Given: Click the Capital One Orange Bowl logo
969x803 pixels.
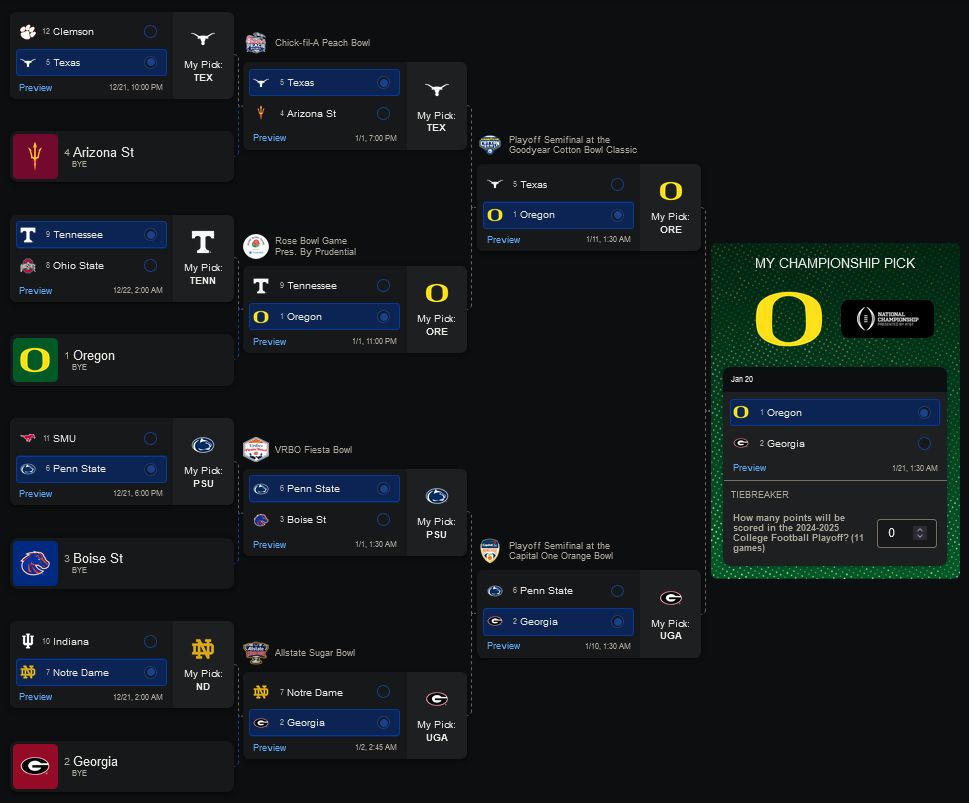Looking at the screenshot, I should pos(490,550).
